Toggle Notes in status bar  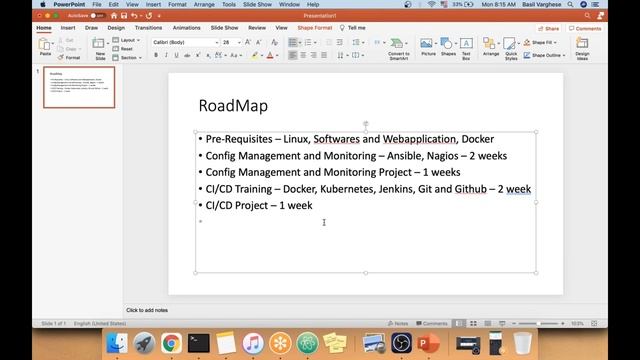point(398,323)
